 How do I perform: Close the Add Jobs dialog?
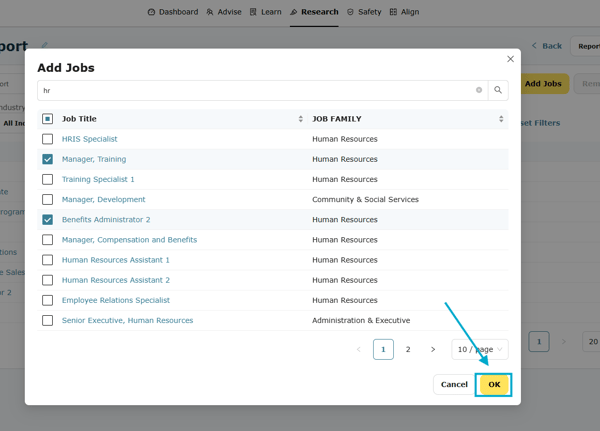click(x=510, y=59)
